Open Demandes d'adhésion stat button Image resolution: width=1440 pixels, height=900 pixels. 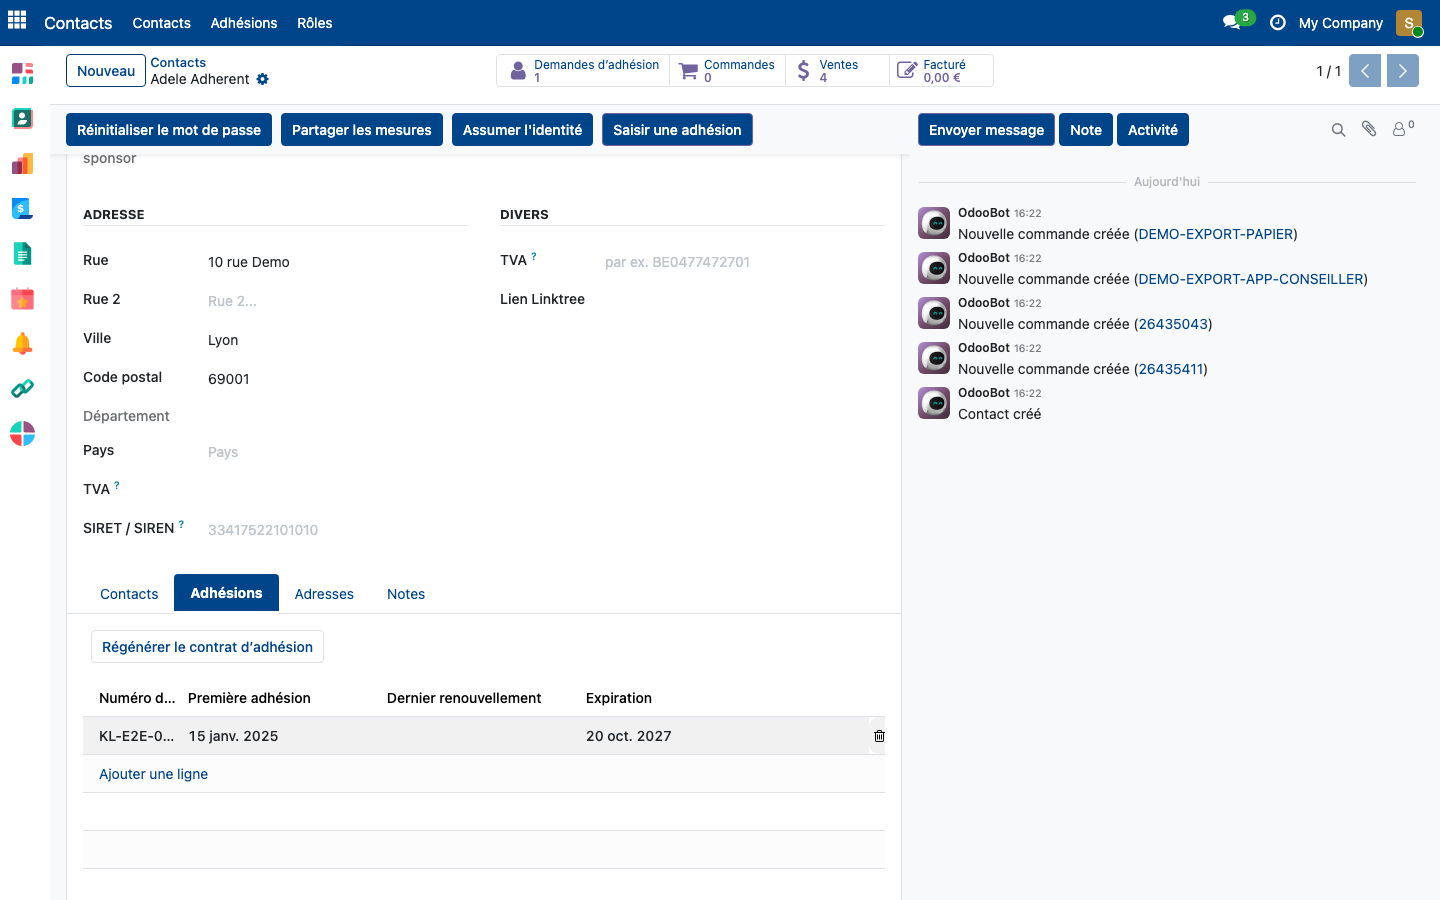pyautogui.click(x=583, y=71)
